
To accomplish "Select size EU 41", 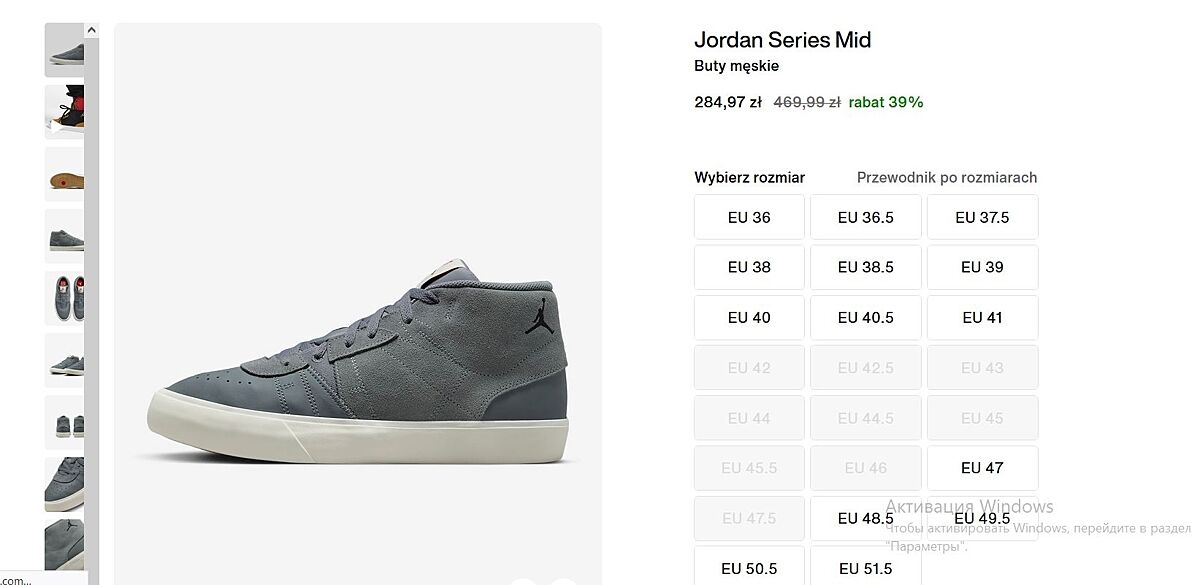I will click(982, 317).
